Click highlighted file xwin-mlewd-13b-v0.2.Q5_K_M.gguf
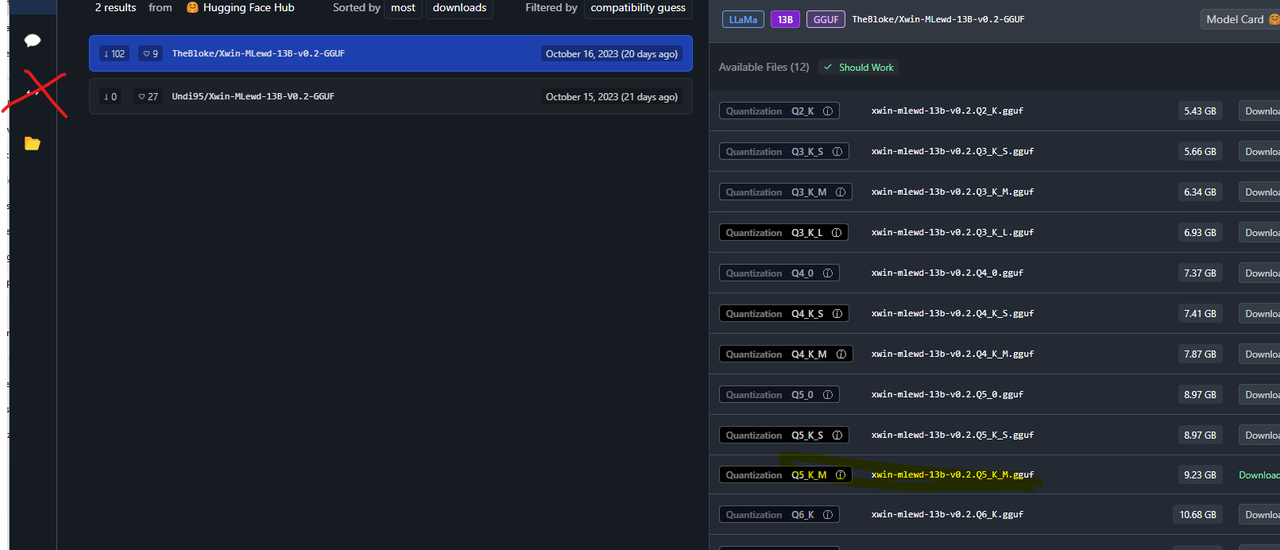 (x=952, y=475)
